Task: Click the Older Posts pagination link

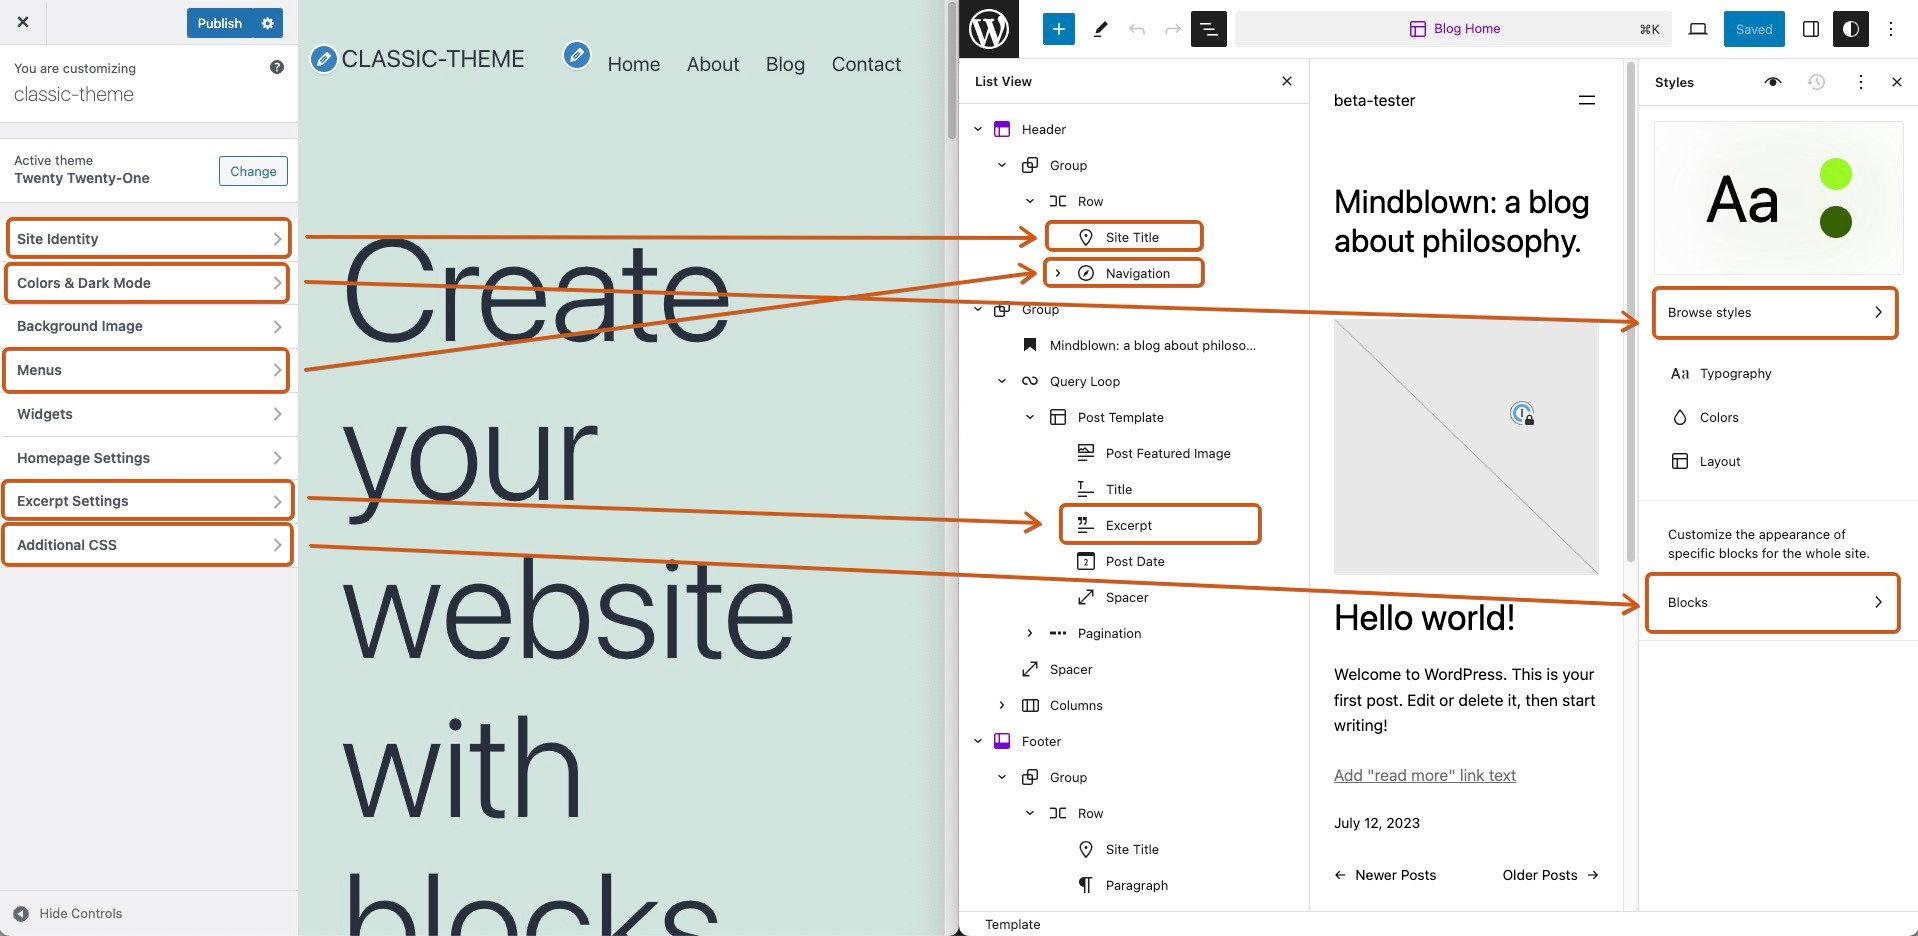Action: point(1550,875)
